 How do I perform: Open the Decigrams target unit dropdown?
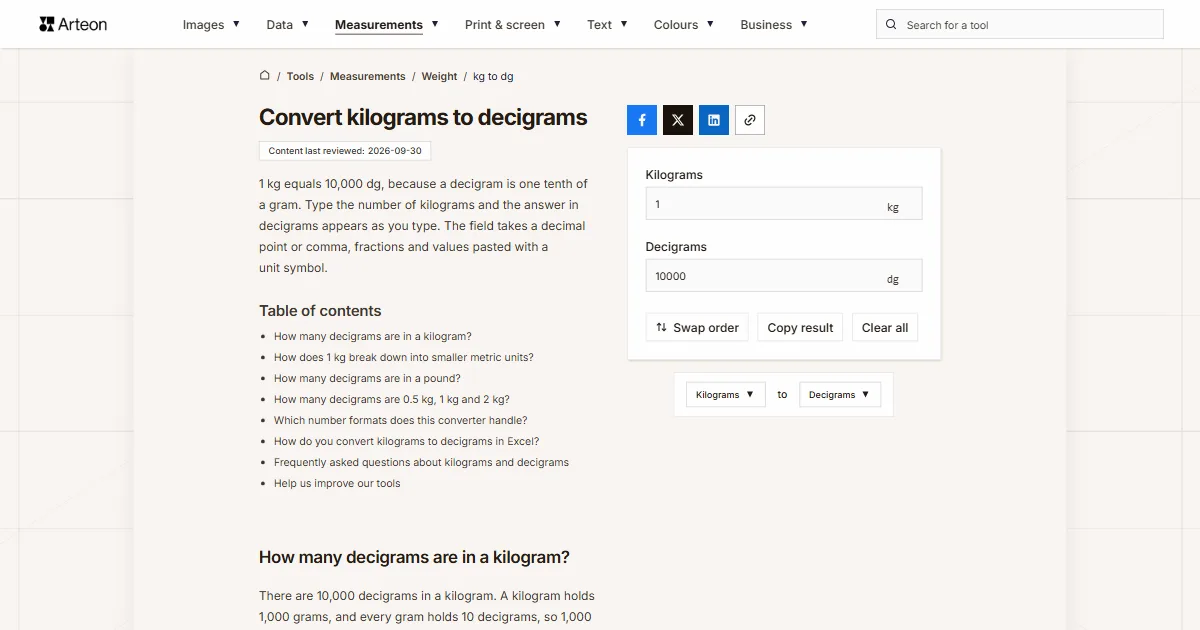point(840,395)
